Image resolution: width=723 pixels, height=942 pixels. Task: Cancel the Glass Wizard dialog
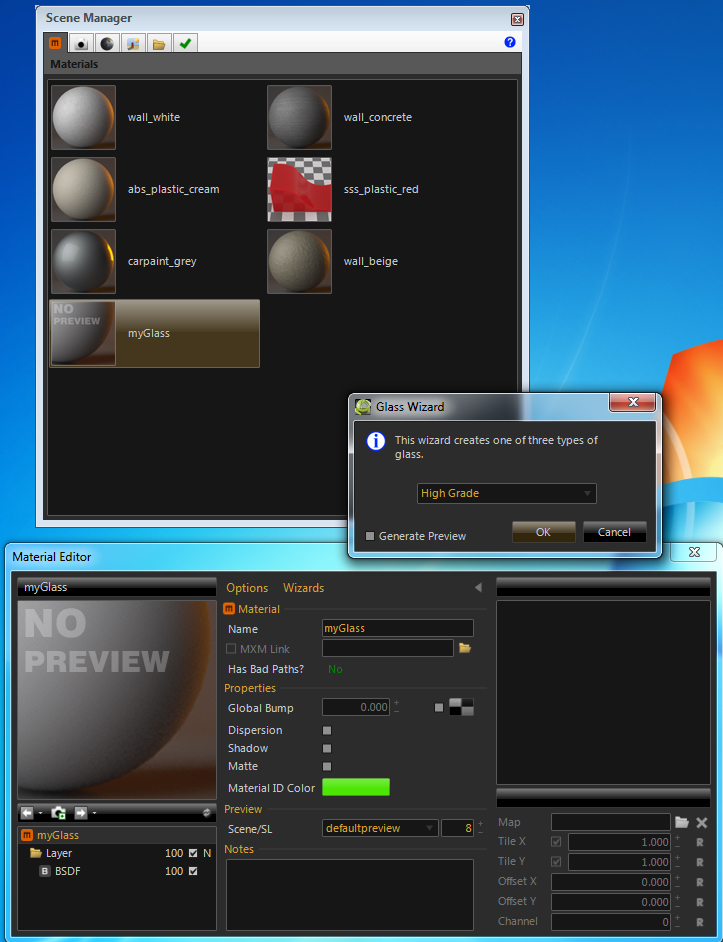(x=614, y=532)
